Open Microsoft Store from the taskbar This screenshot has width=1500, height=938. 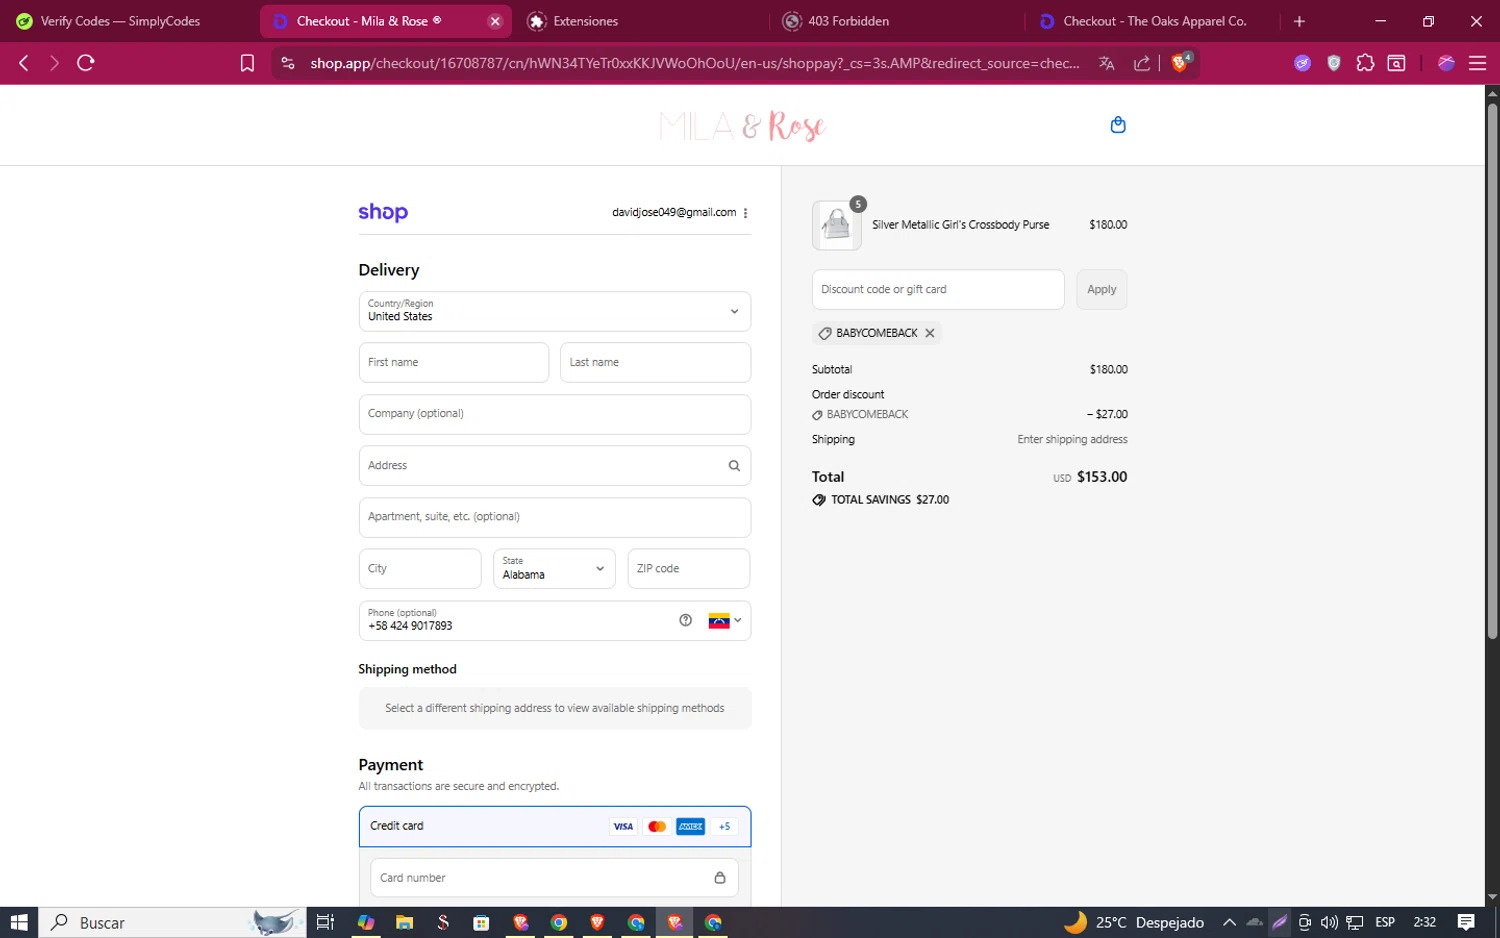[481, 922]
